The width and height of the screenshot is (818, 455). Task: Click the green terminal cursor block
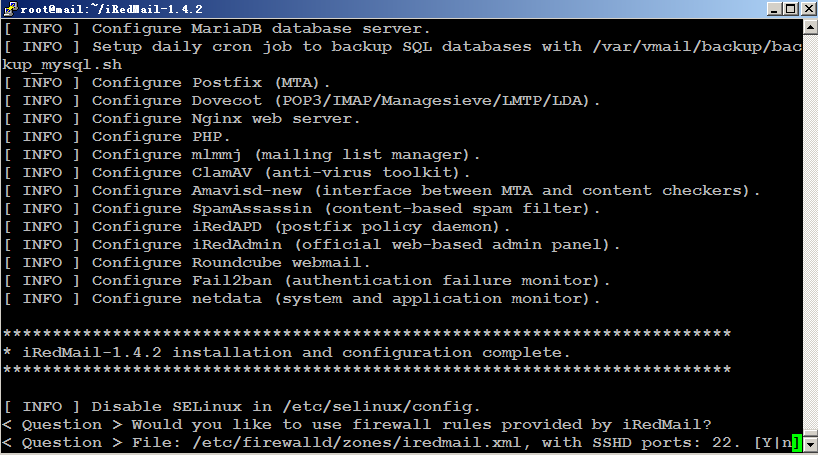[797, 443]
